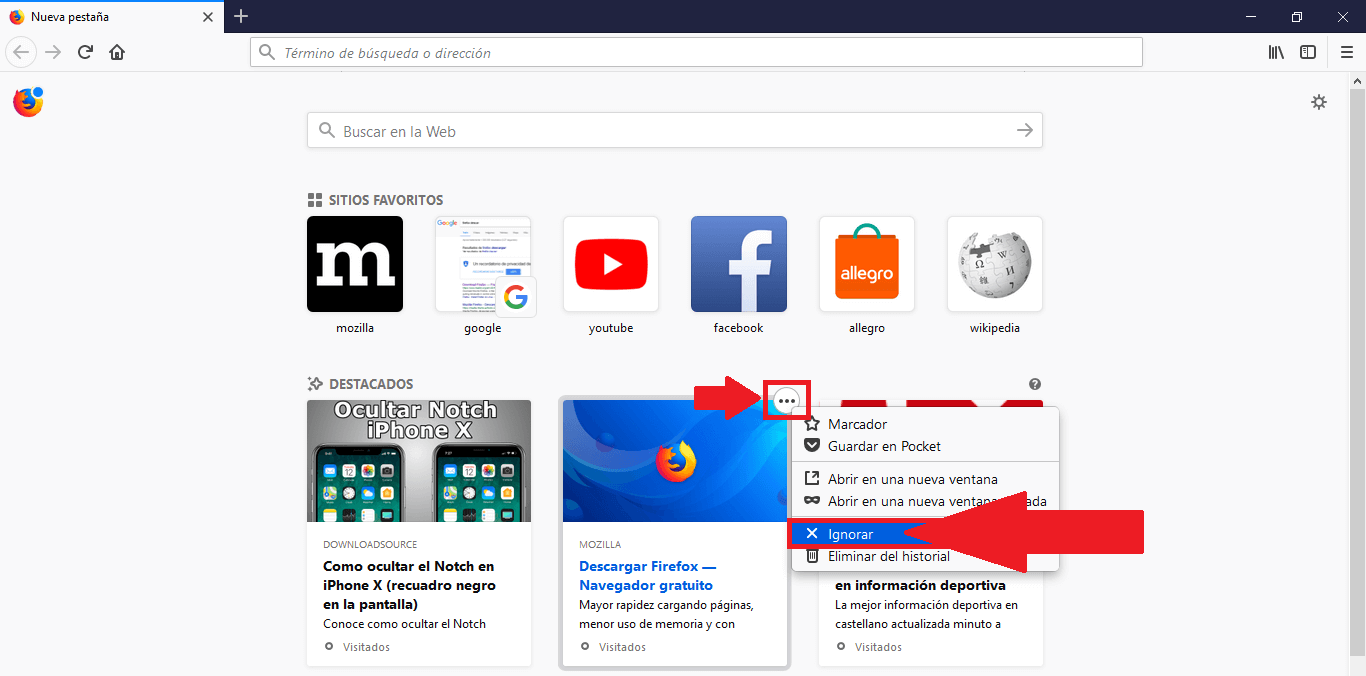
Task: Select the Nueva pestaña tab
Action: tap(112, 17)
